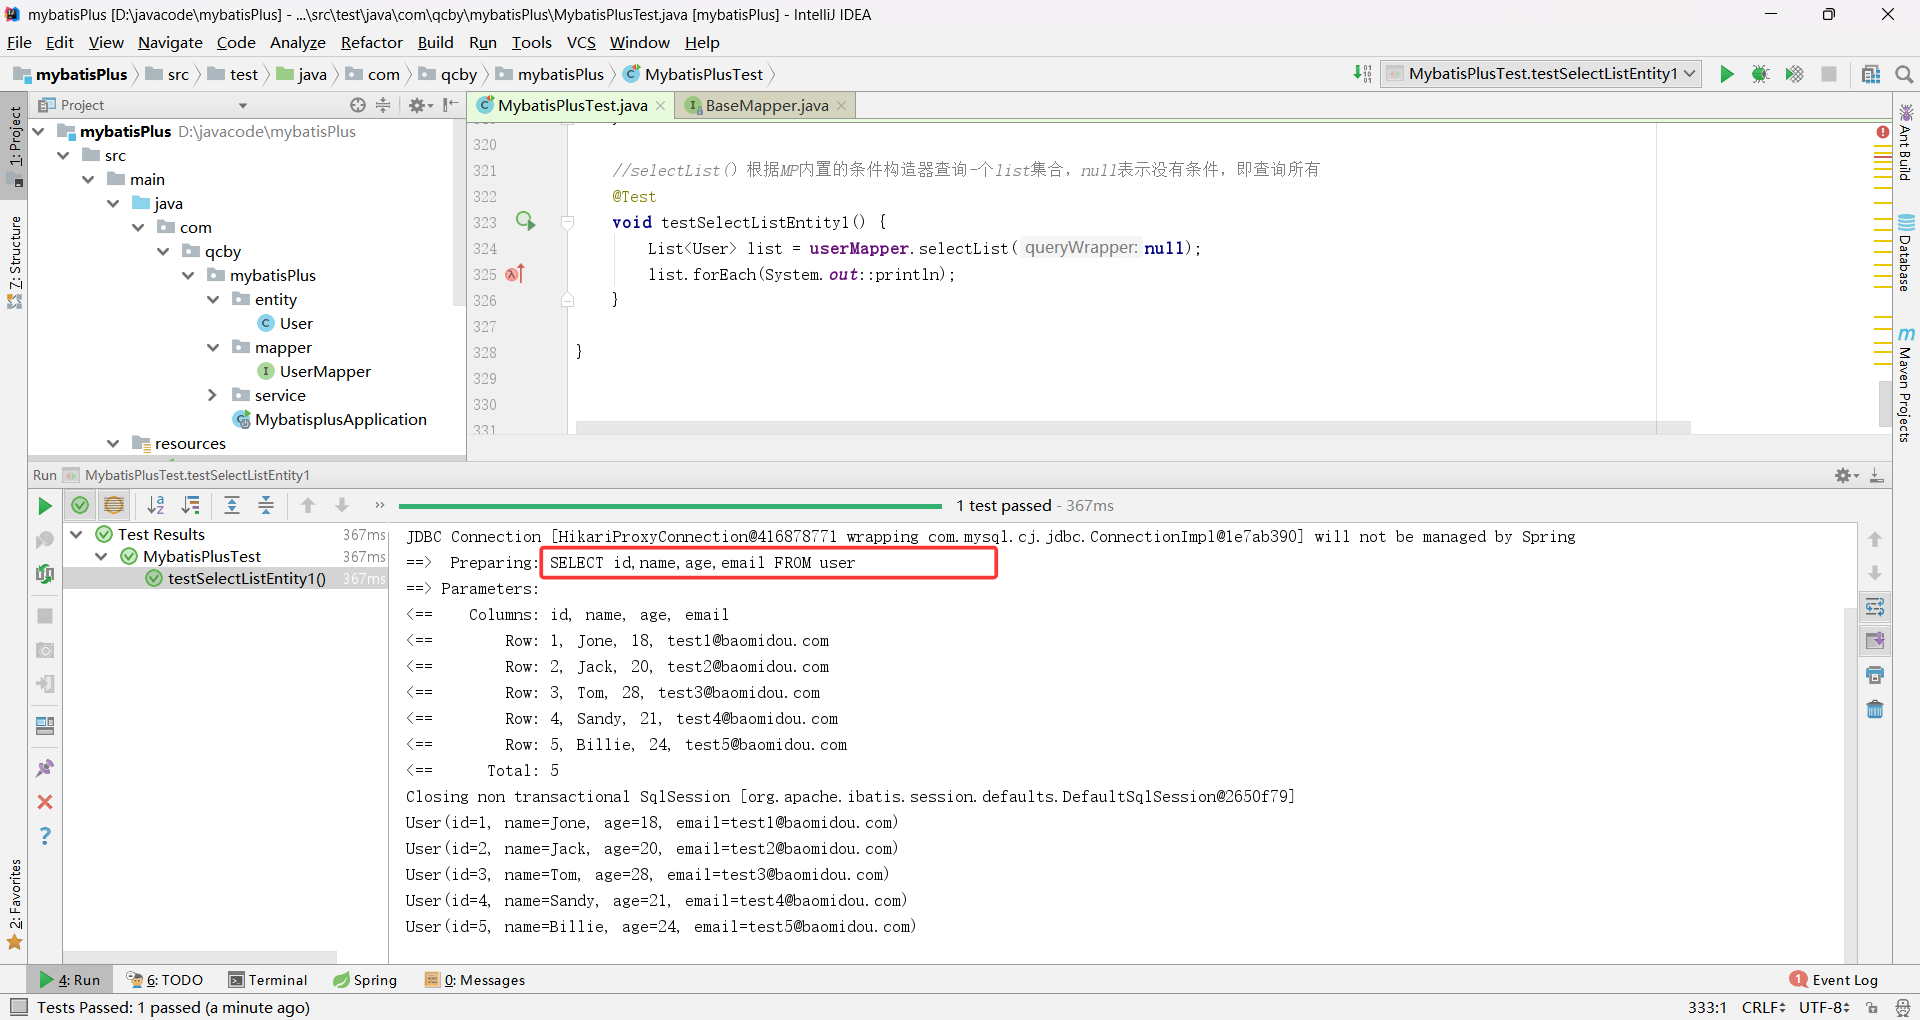Expand all test results
1920x1020 pixels.
[232, 505]
